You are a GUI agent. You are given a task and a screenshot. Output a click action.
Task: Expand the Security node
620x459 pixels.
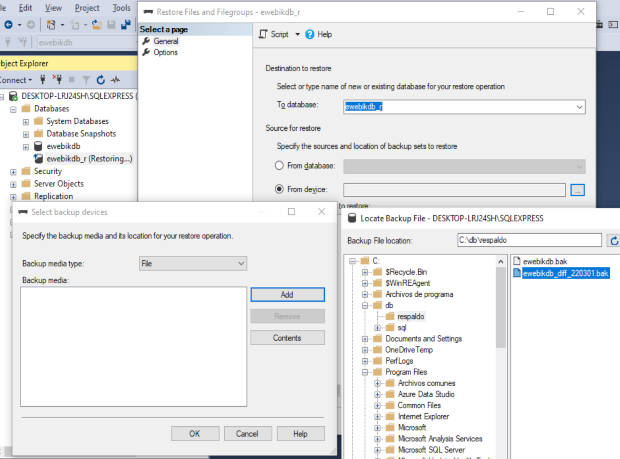click(13, 172)
